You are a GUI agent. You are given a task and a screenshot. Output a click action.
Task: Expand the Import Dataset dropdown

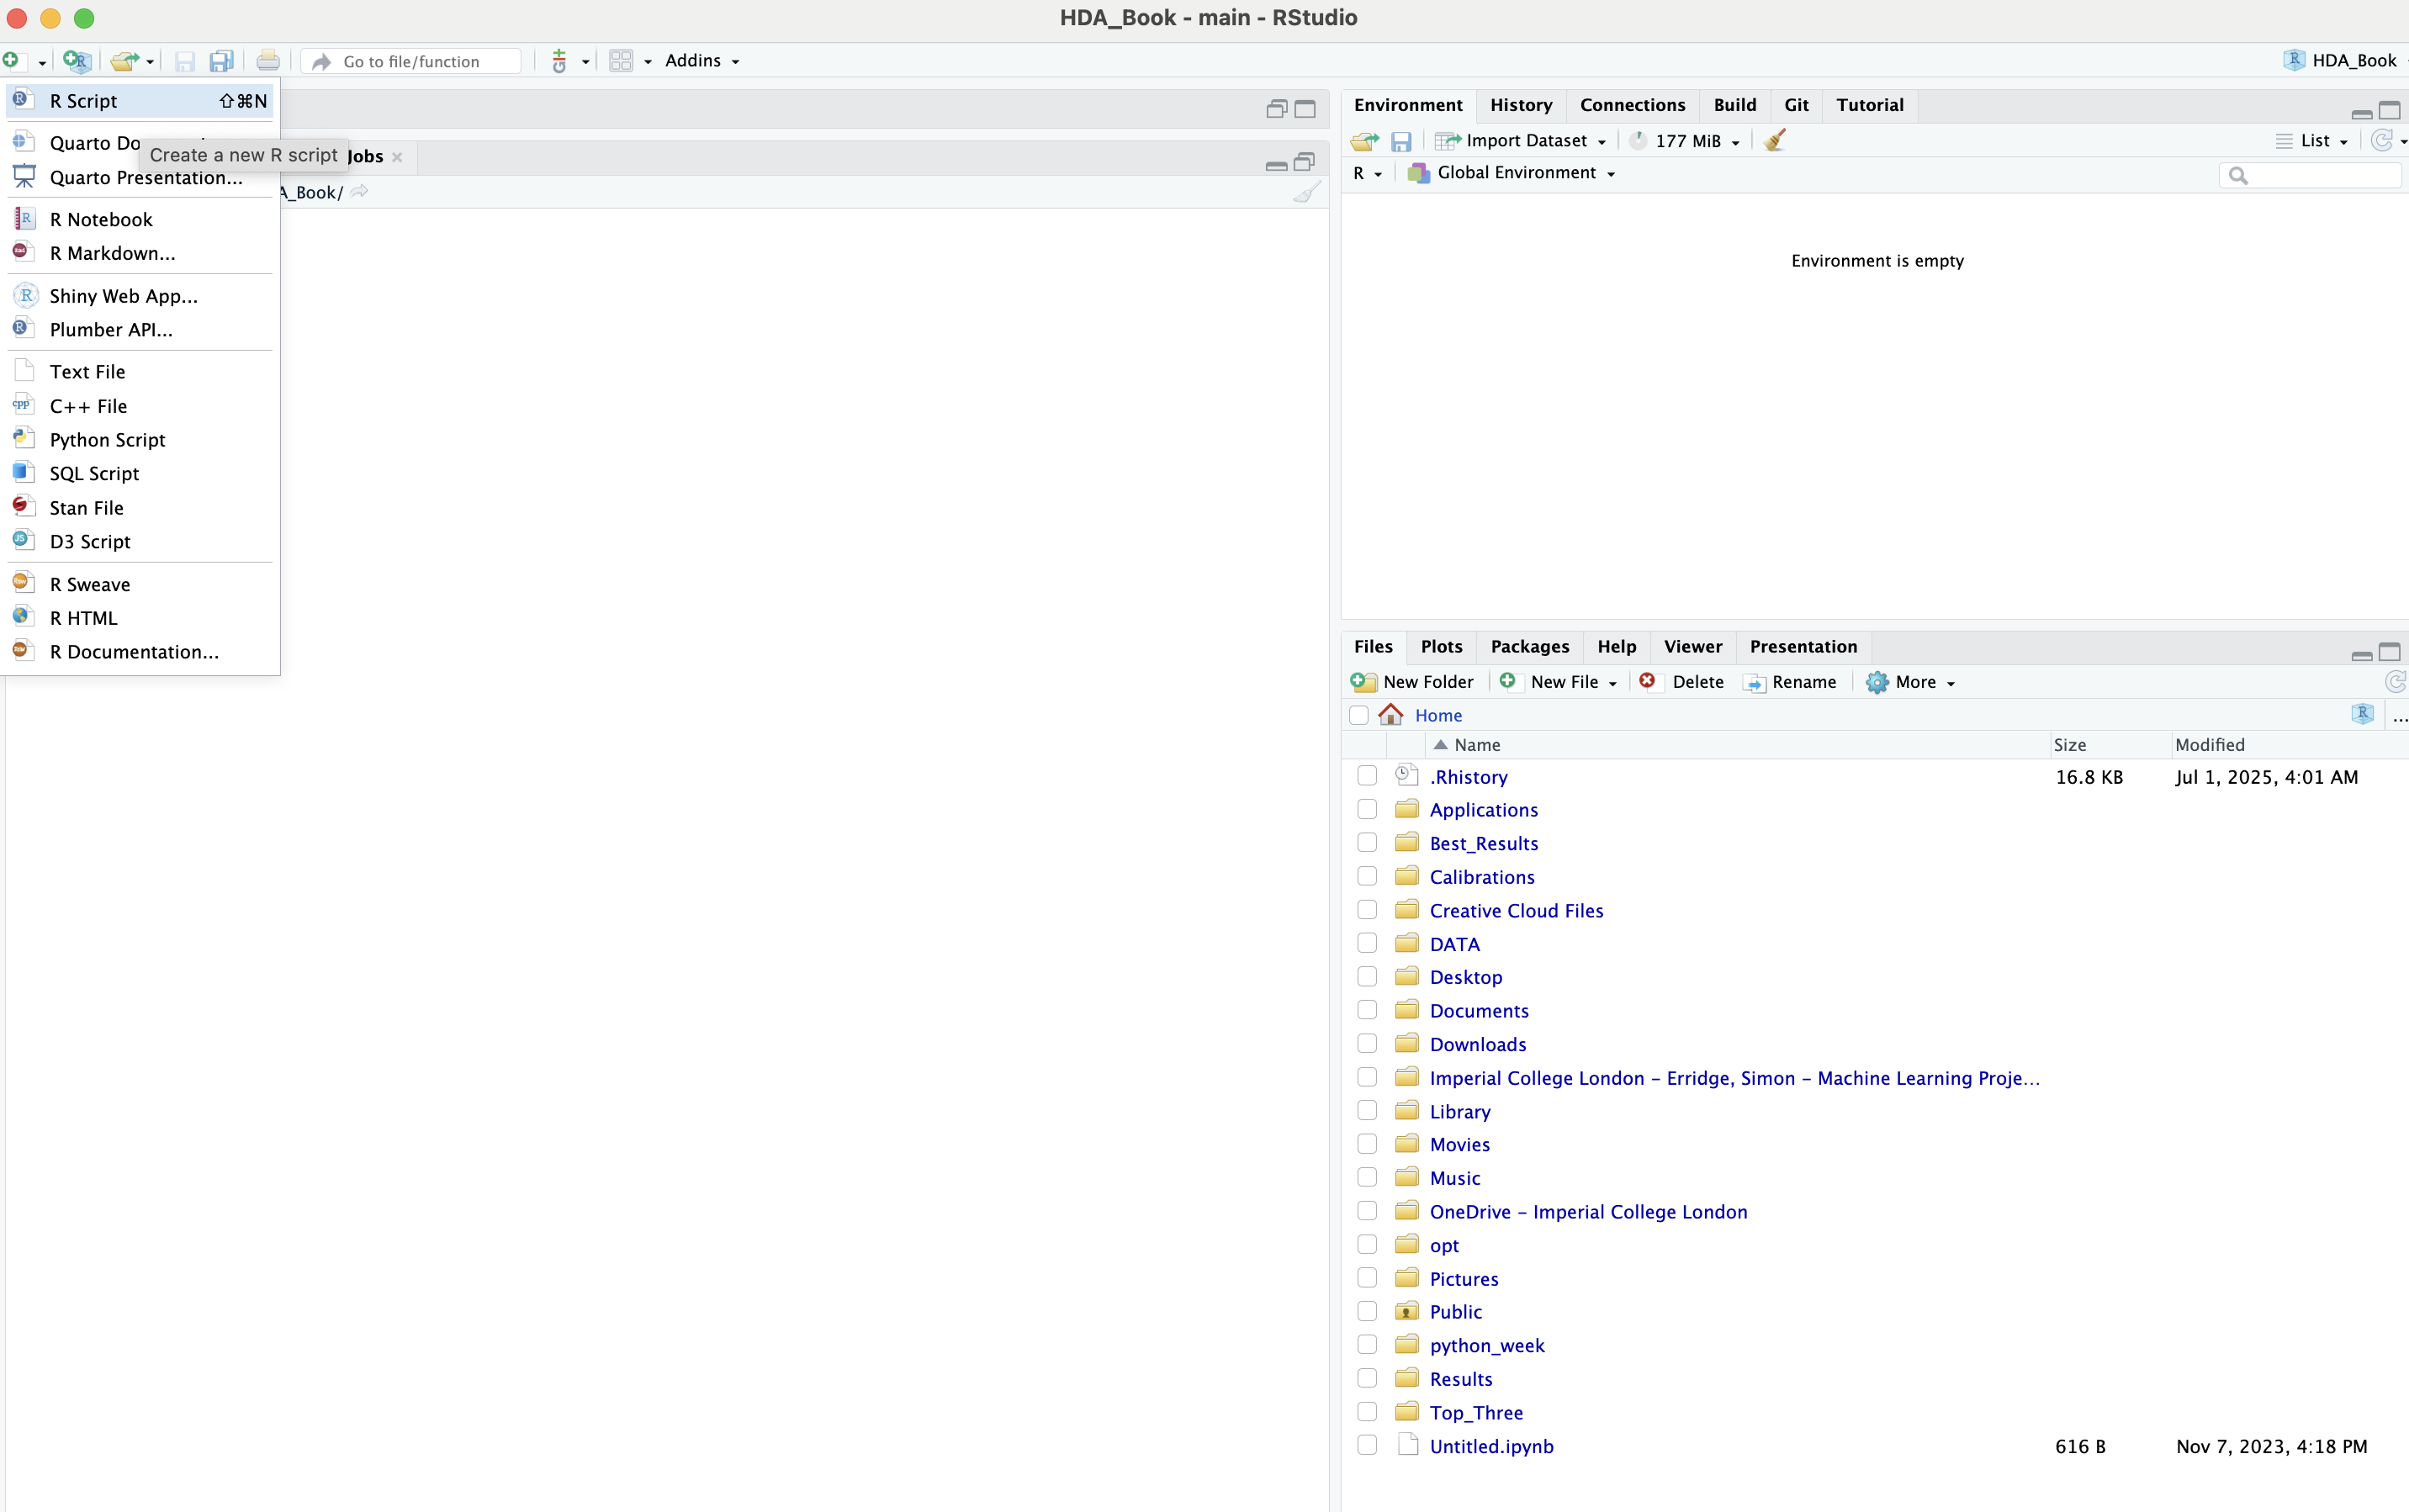point(1520,141)
